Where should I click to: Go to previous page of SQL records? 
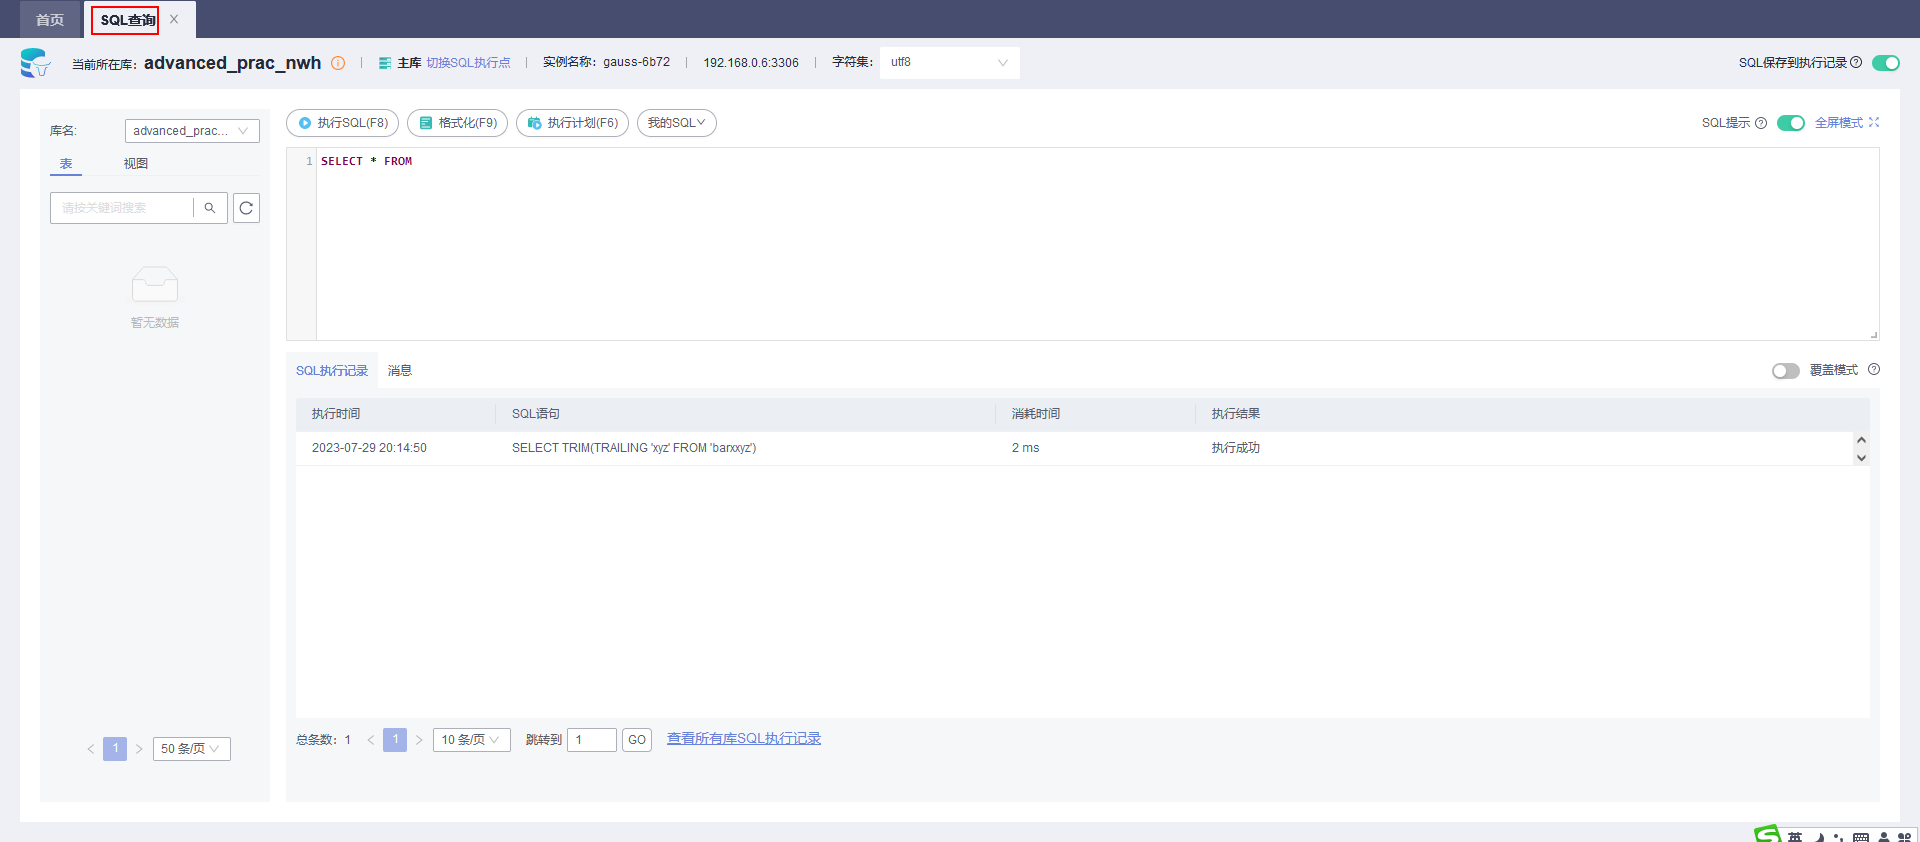coord(371,740)
